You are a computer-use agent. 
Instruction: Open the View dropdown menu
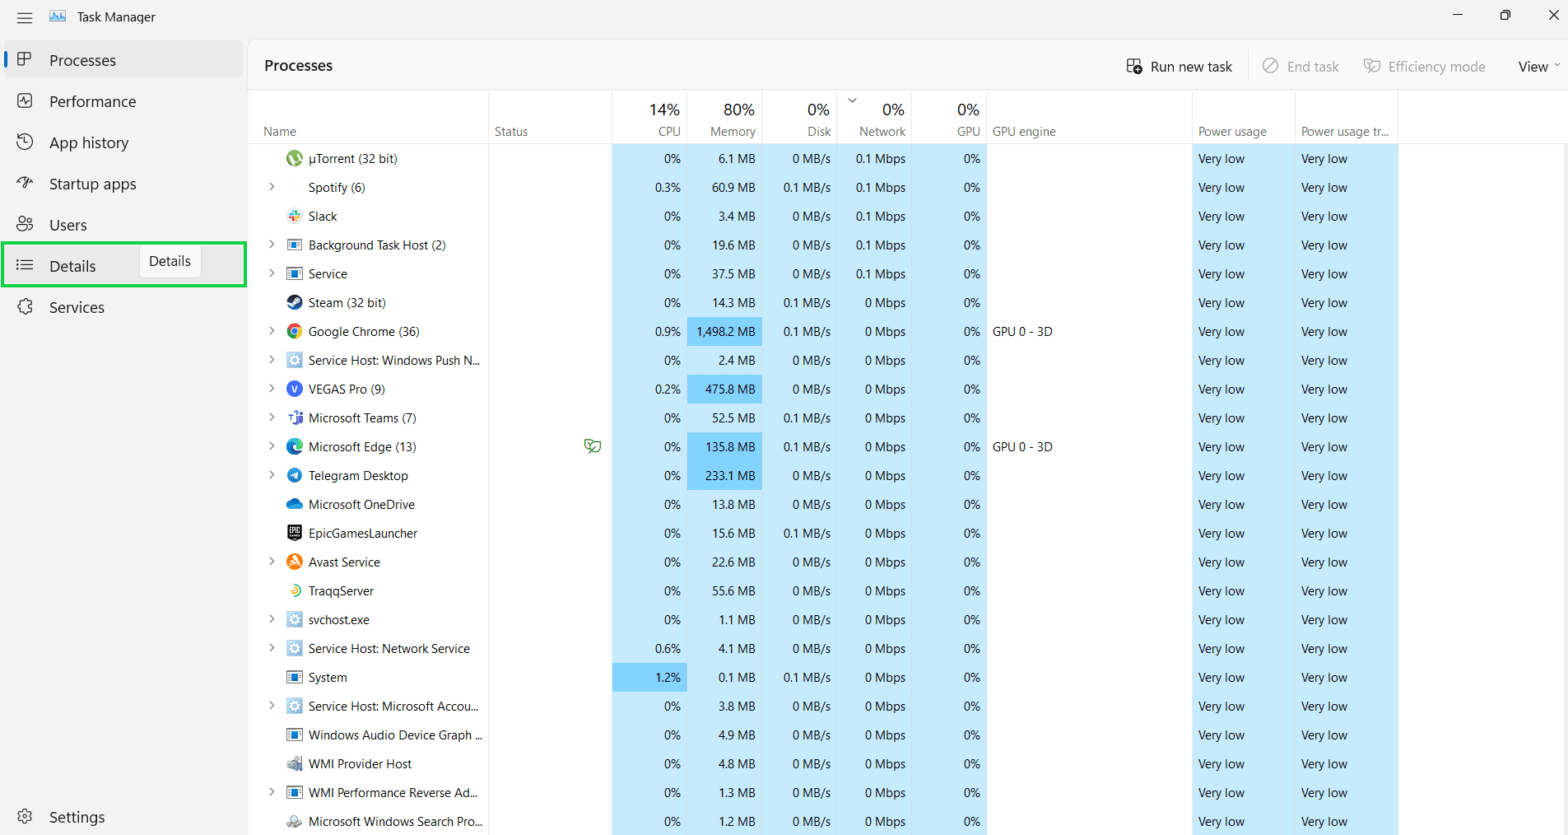click(x=1538, y=66)
